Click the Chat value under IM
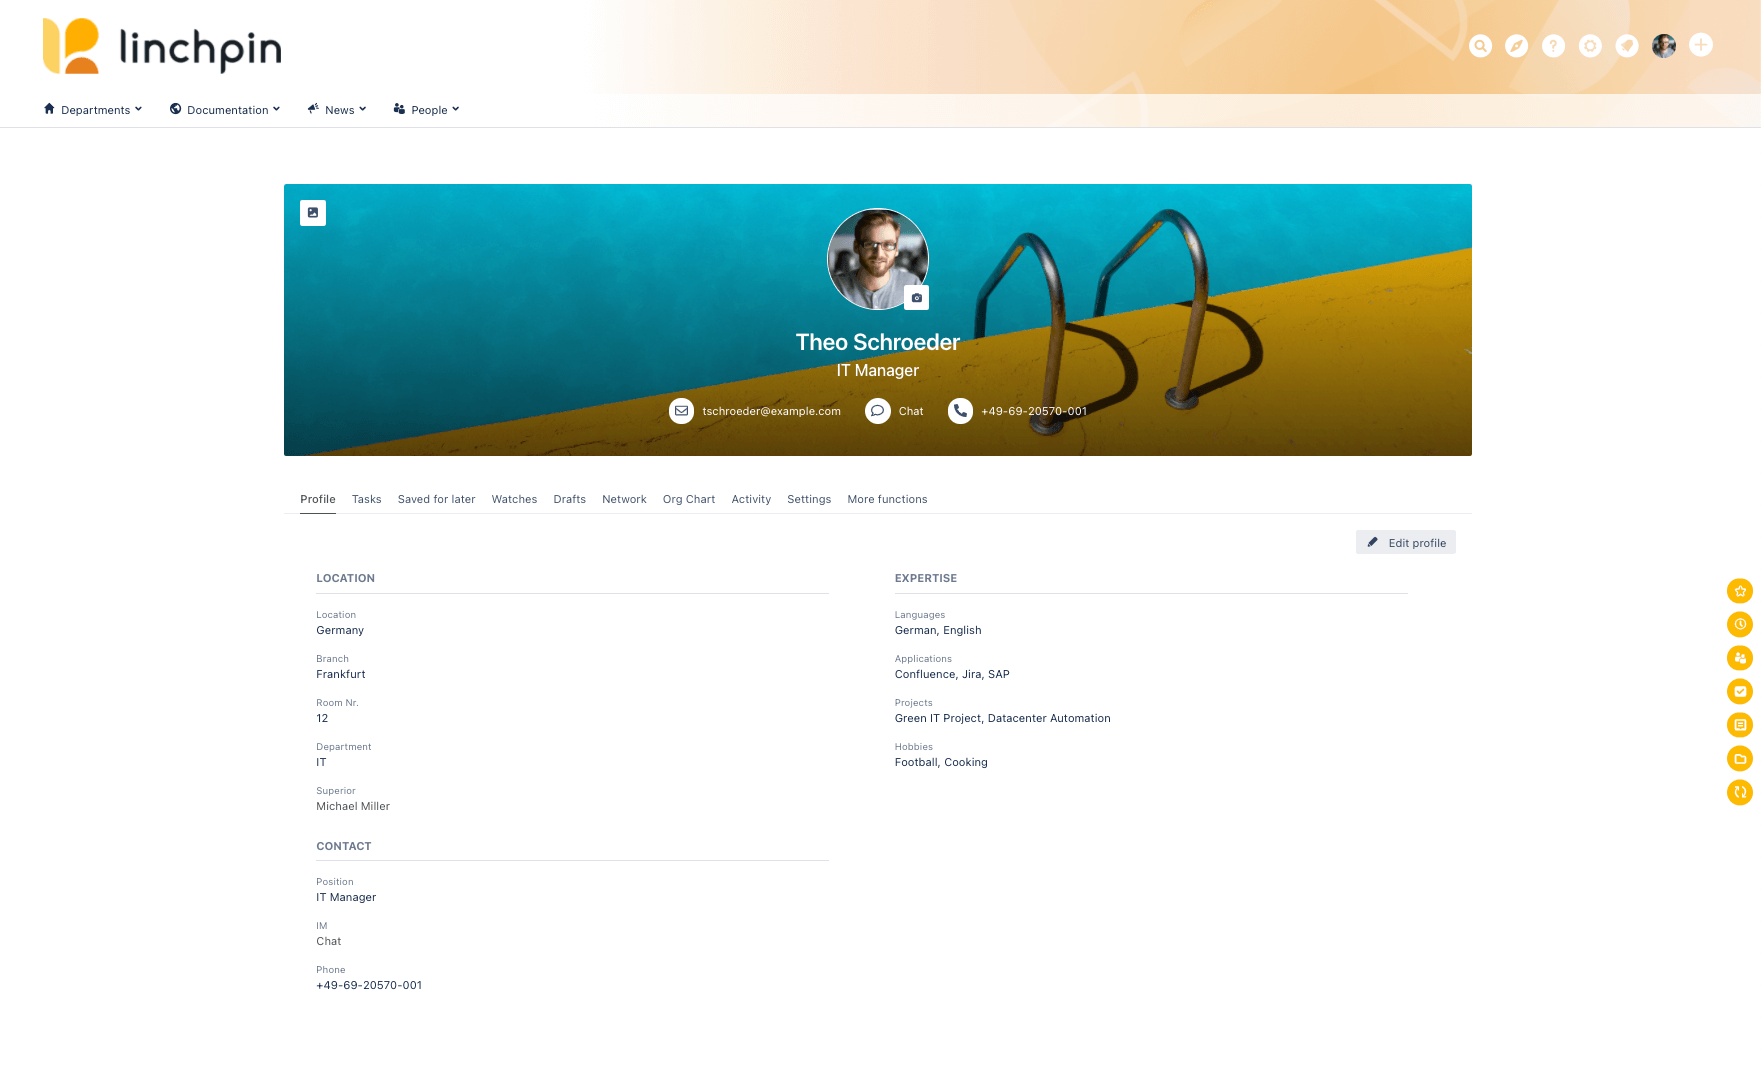Viewport: 1761px width, 1079px height. (x=329, y=941)
